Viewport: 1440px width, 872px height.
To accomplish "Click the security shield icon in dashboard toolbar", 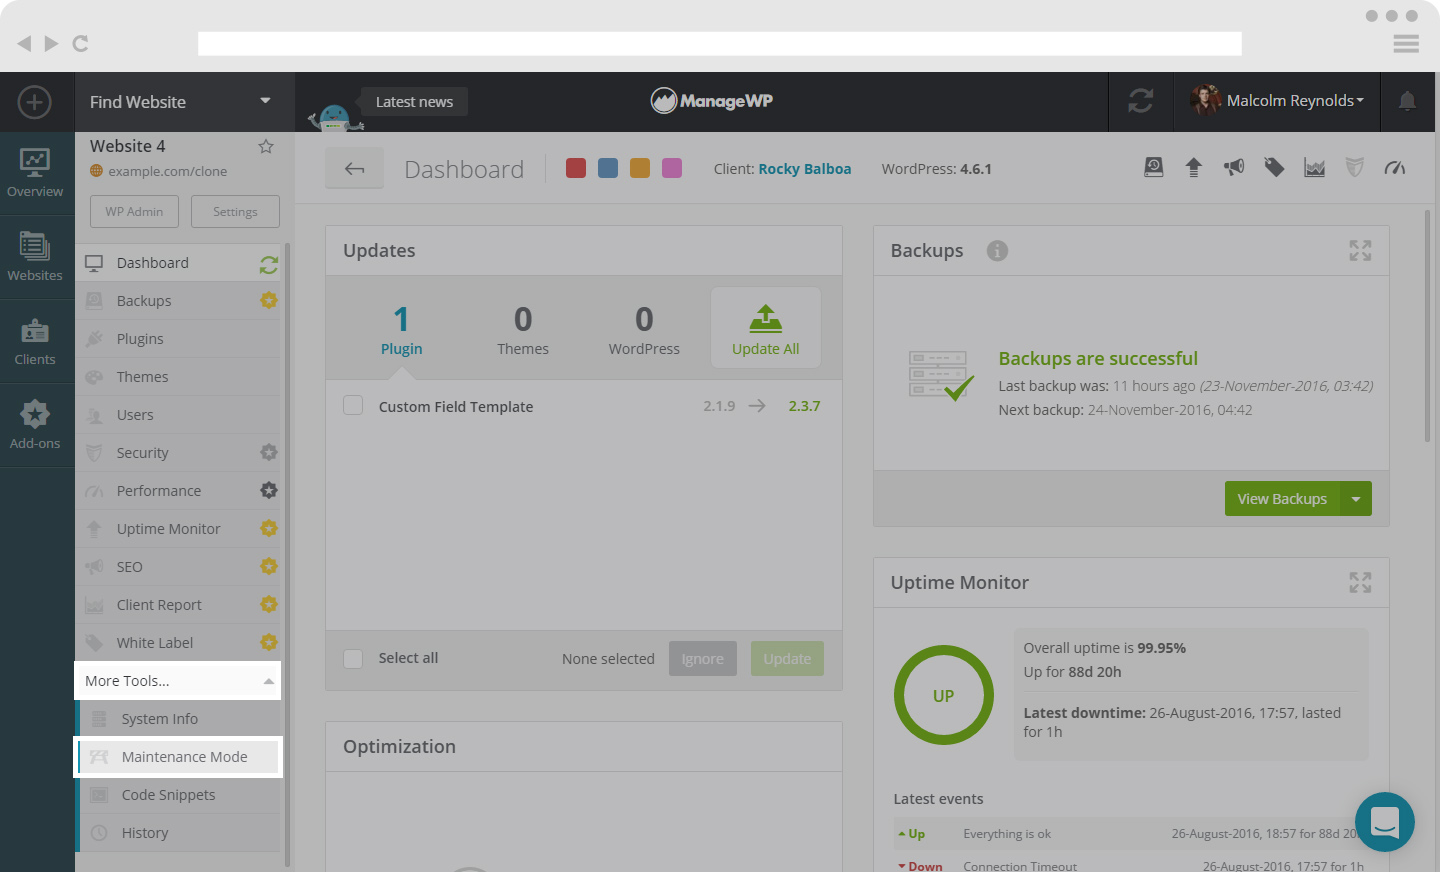I will 1355,167.
